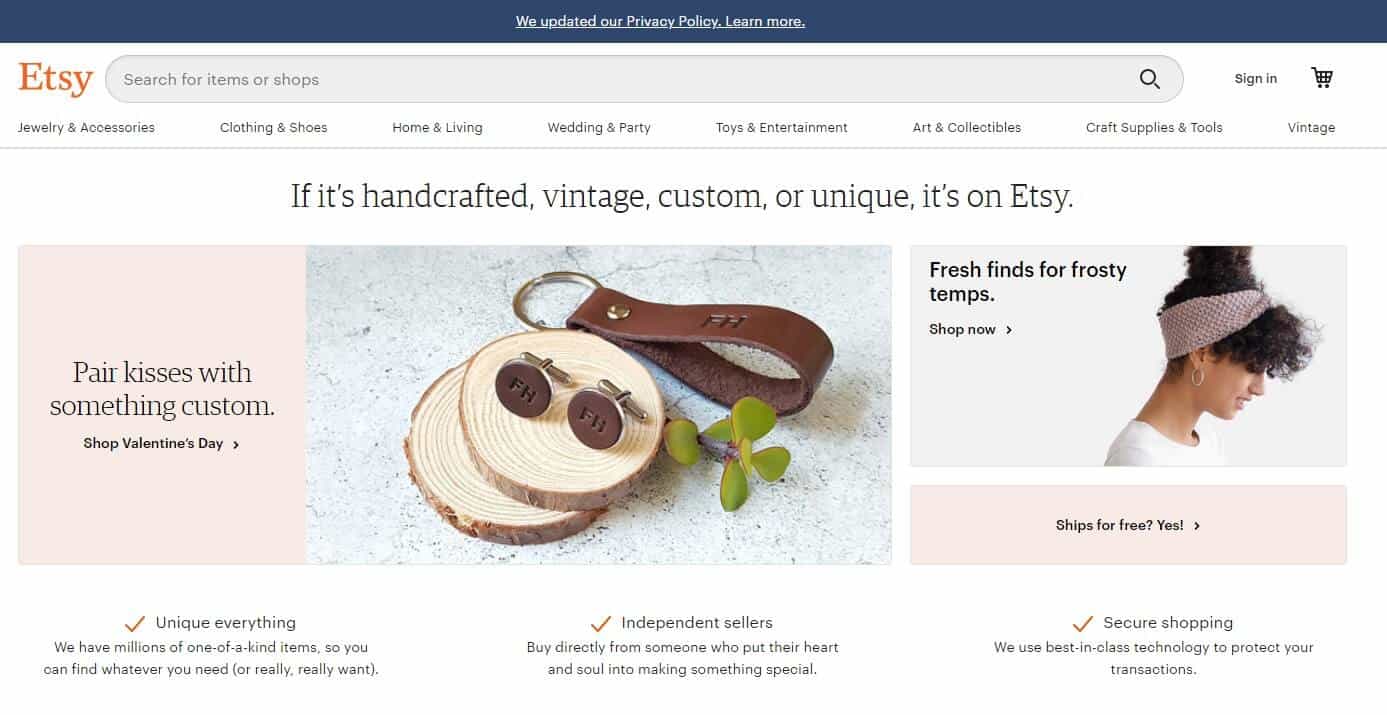Click the Independent sellers checkmark icon
This screenshot has width=1387, height=715.
coord(600,623)
